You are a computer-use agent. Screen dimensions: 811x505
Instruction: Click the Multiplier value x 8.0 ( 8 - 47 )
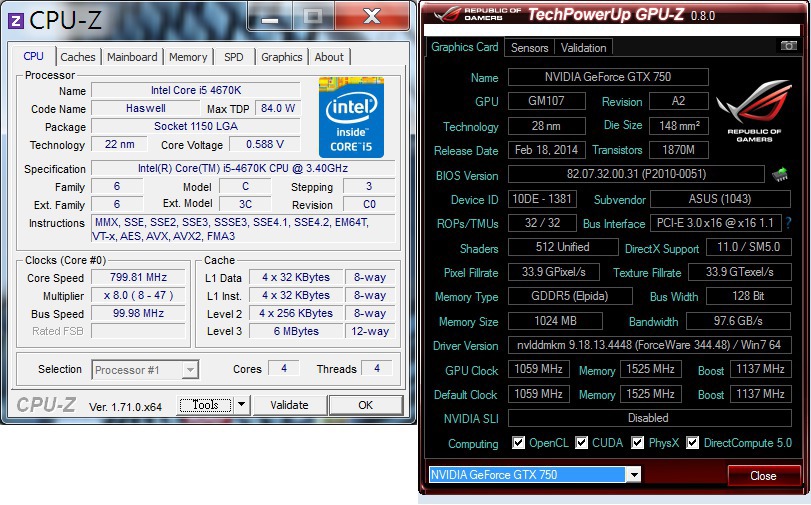tap(138, 295)
